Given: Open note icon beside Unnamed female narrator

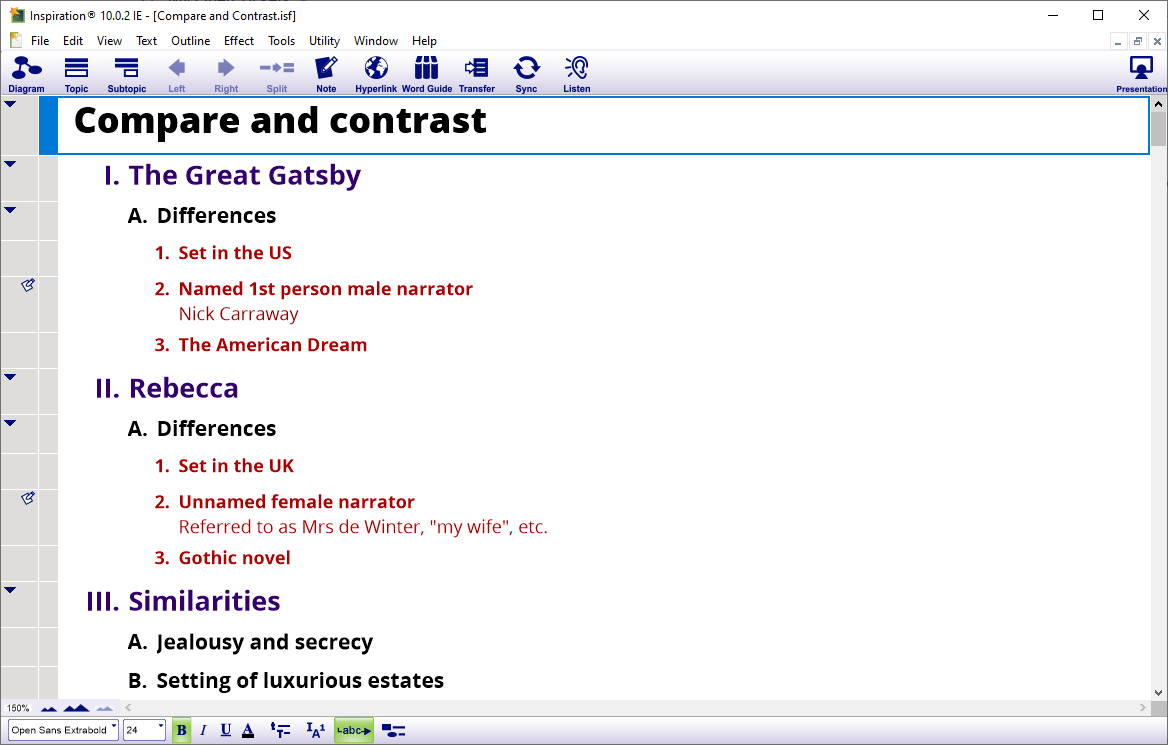Looking at the screenshot, I should point(28,498).
